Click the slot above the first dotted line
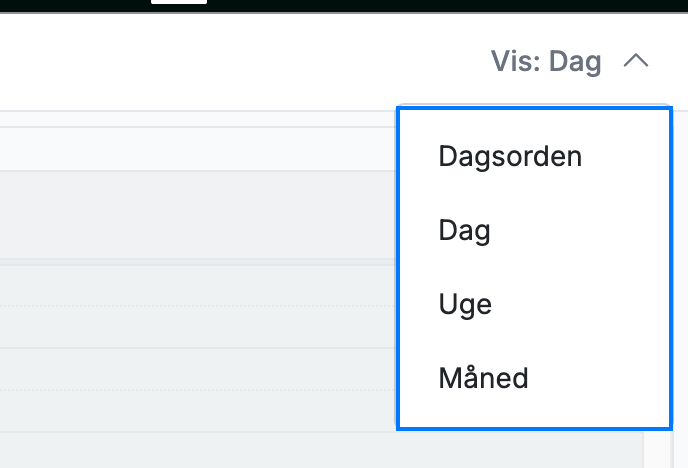 (198, 286)
